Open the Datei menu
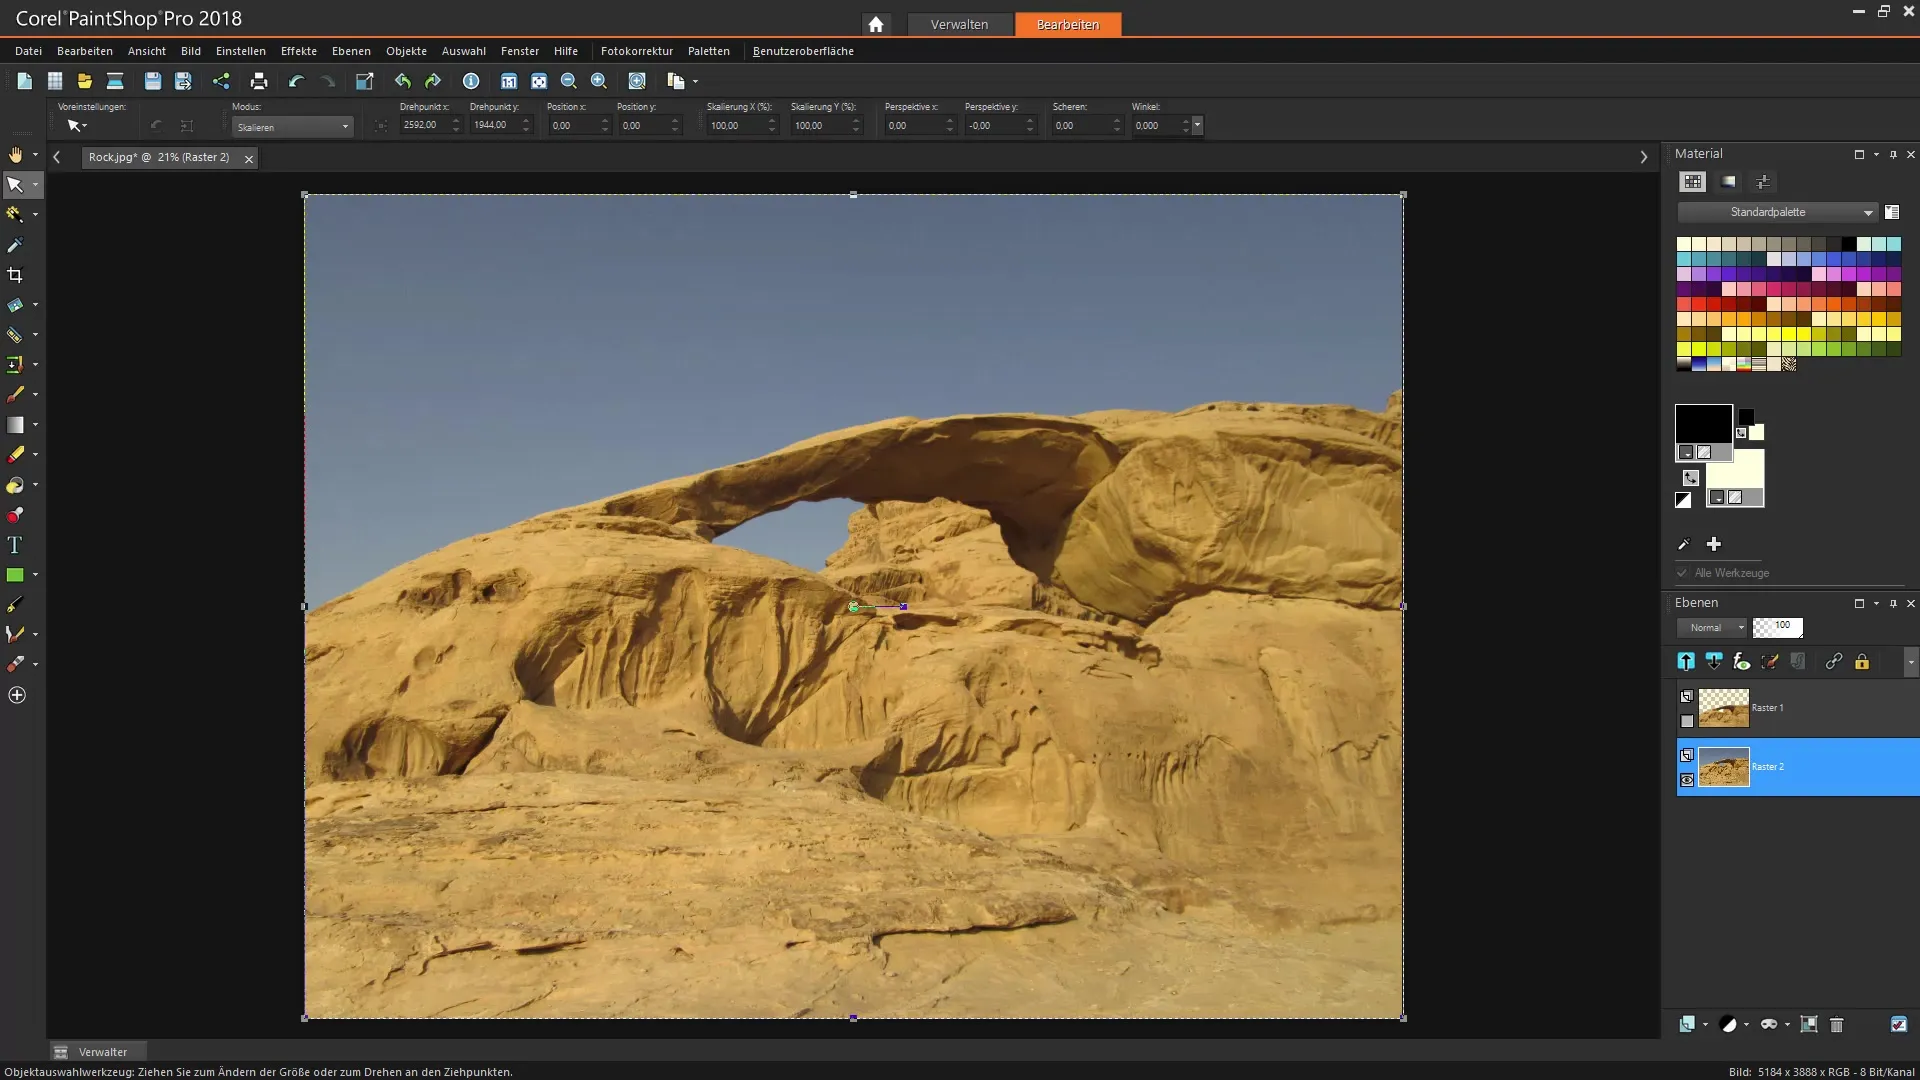 [x=28, y=51]
